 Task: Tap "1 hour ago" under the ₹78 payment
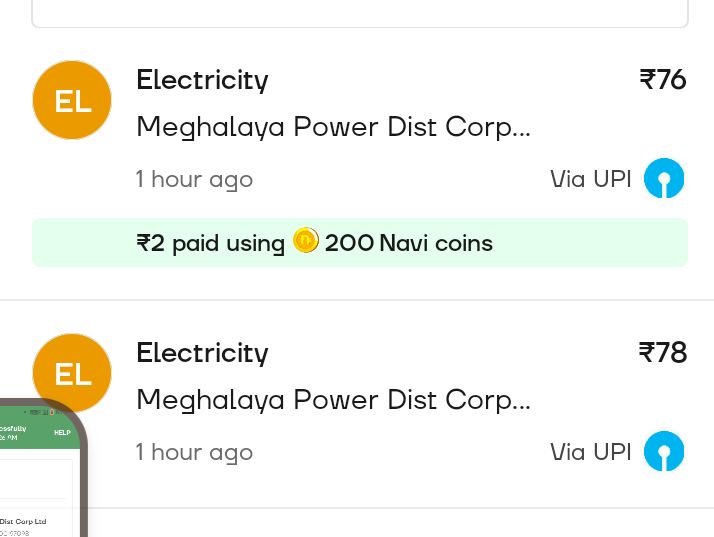tap(194, 453)
